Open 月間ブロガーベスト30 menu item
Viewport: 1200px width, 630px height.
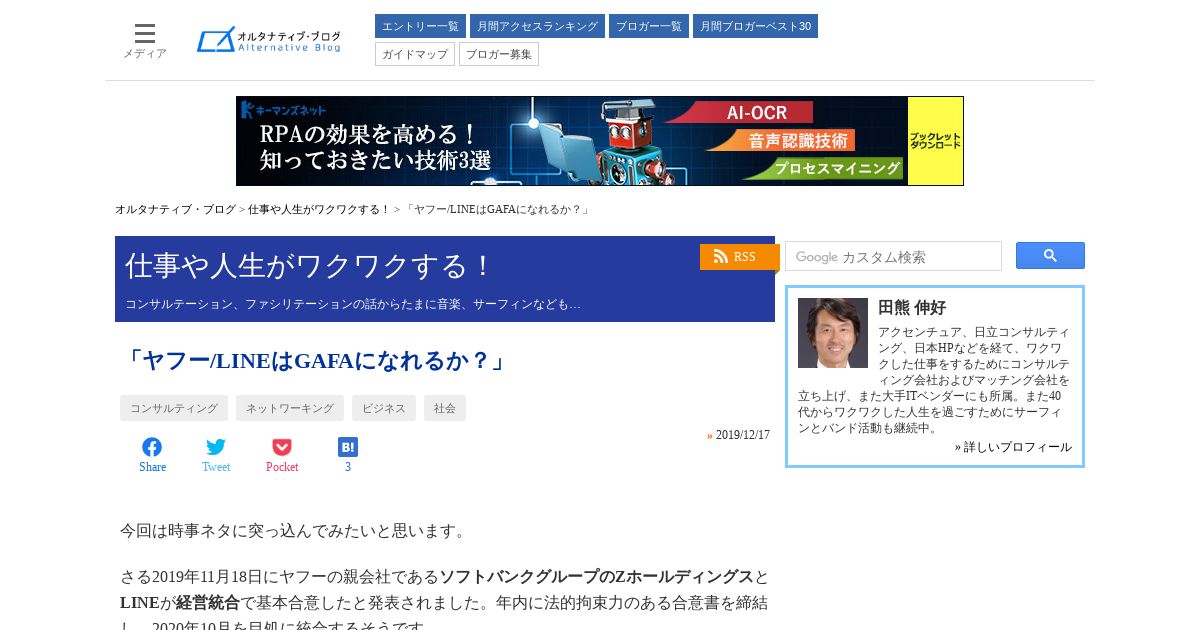pyautogui.click(x=755, y=26)
